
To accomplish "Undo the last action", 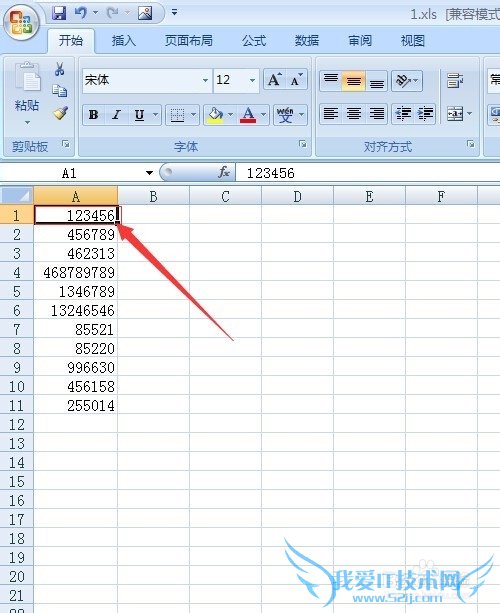I will tap(81, 13).
